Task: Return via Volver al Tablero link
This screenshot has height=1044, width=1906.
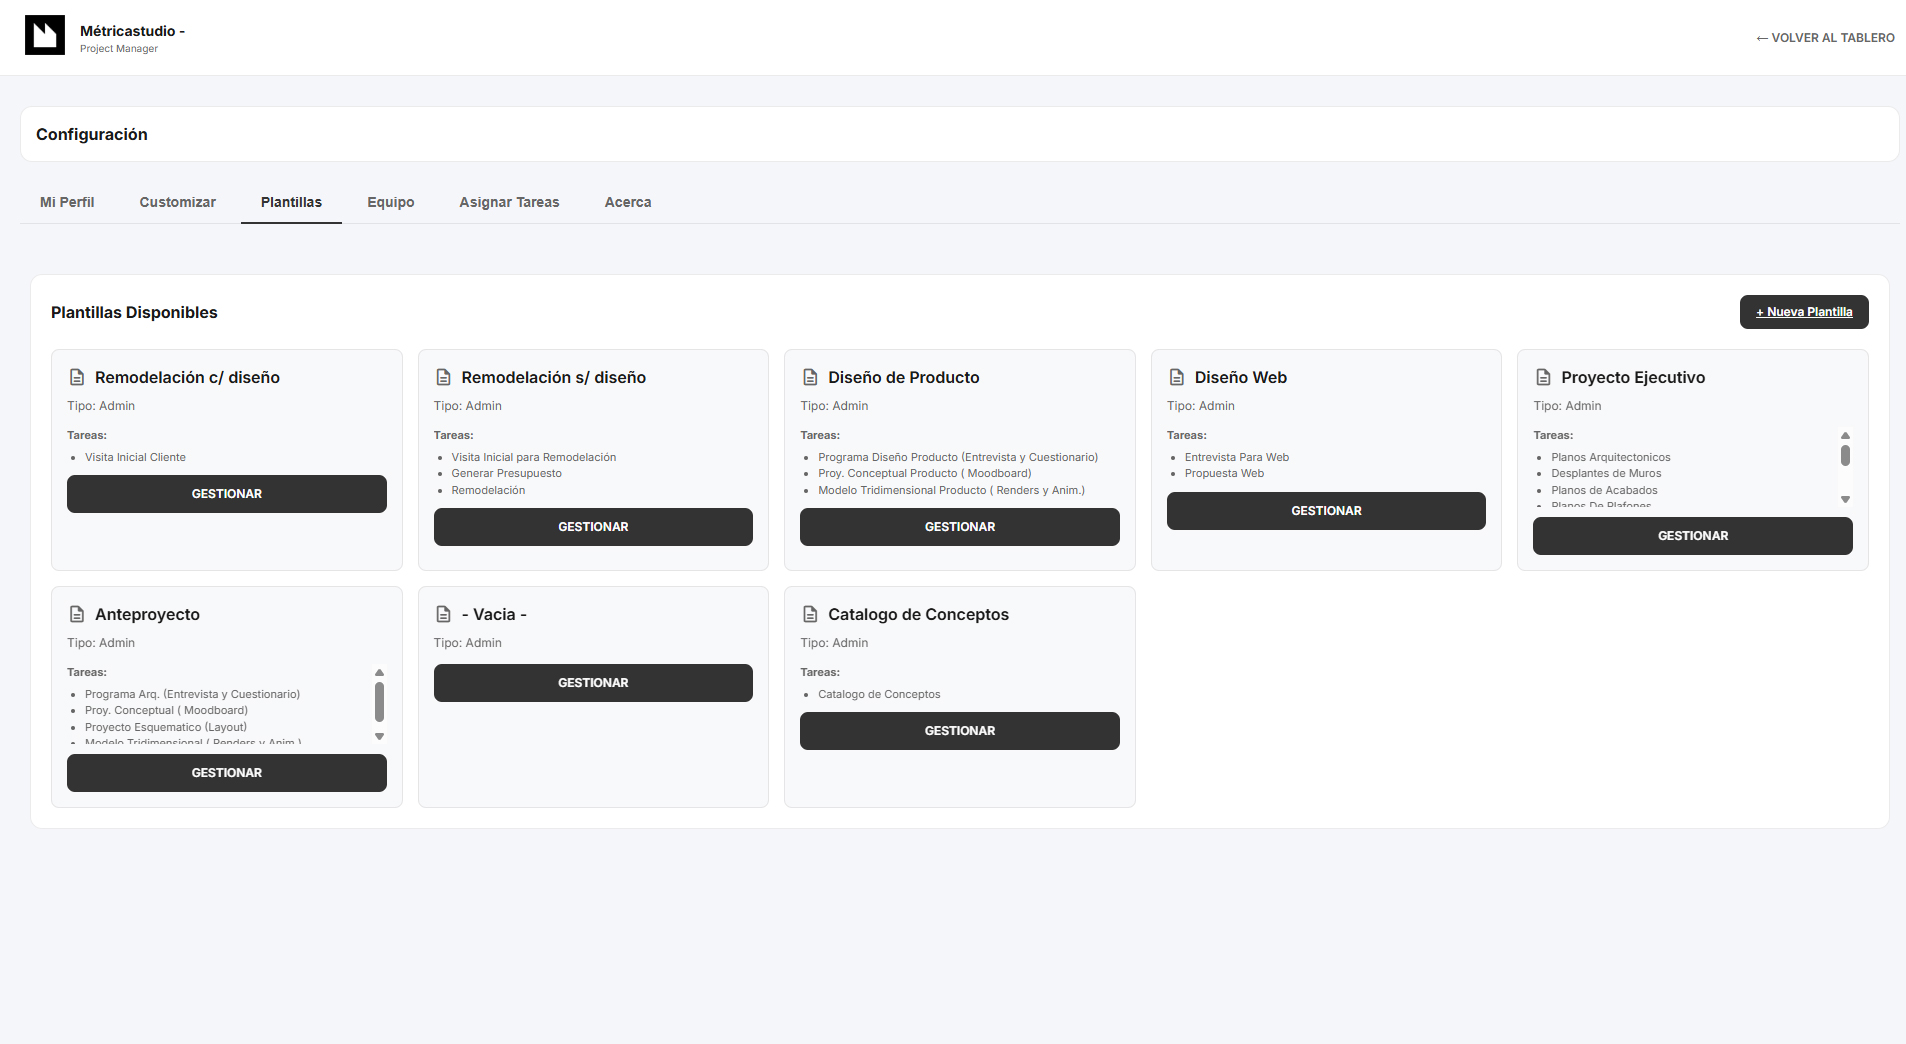Action: (x=1825, y=38)
